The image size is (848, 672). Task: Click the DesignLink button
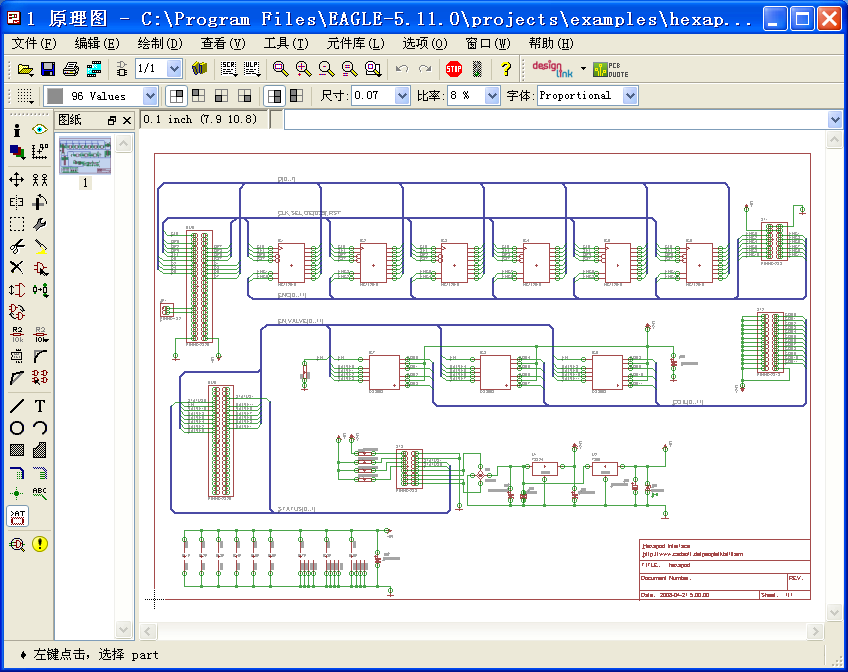(x=553, y=69)
